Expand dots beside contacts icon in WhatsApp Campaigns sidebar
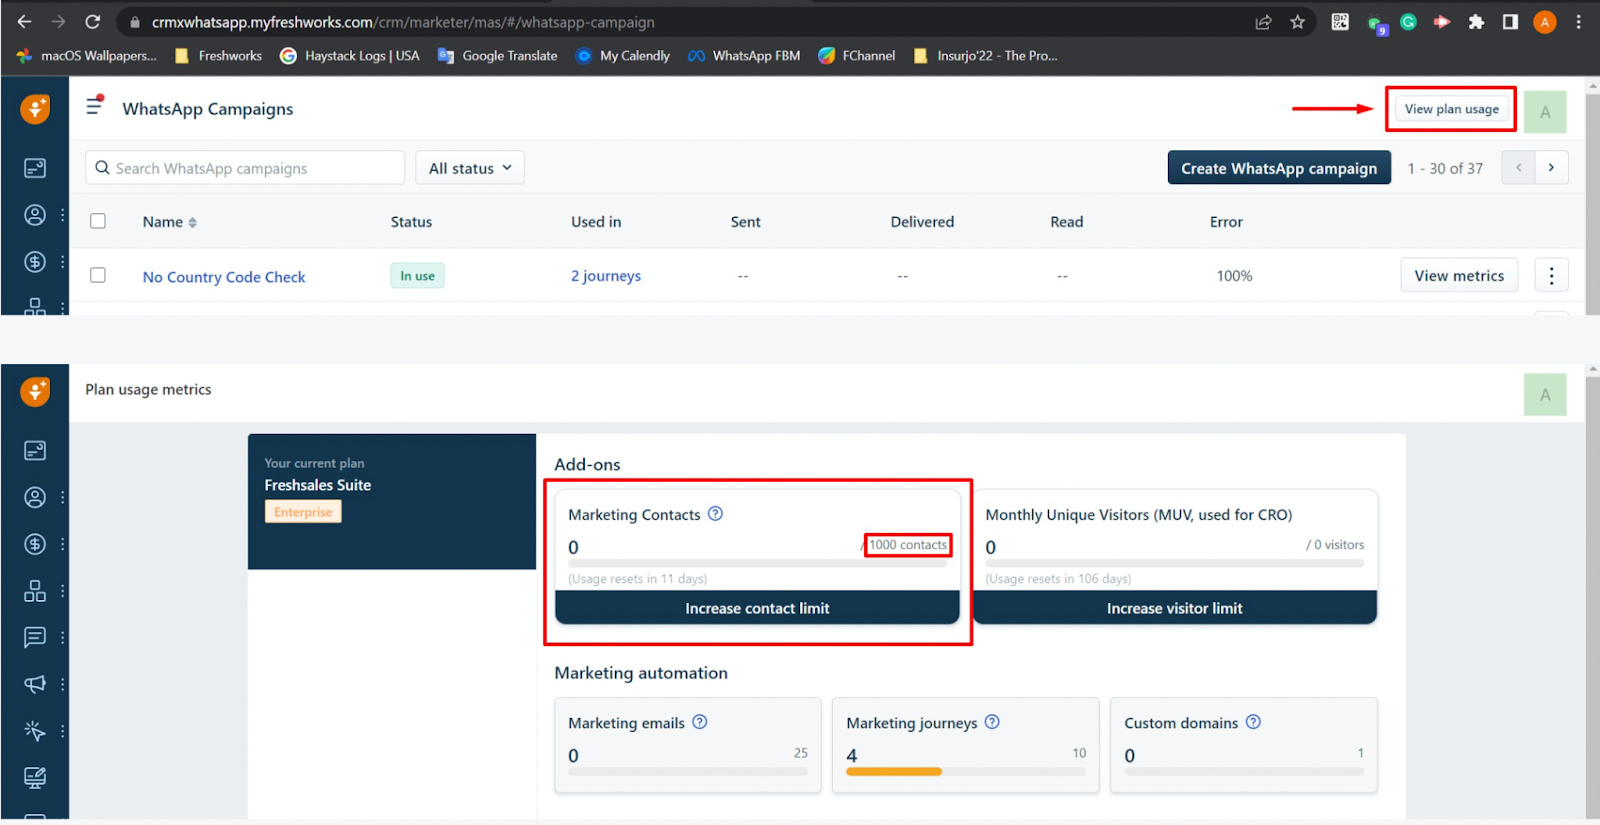This screenshot has height=825, width=1600. tap(62, 215)
